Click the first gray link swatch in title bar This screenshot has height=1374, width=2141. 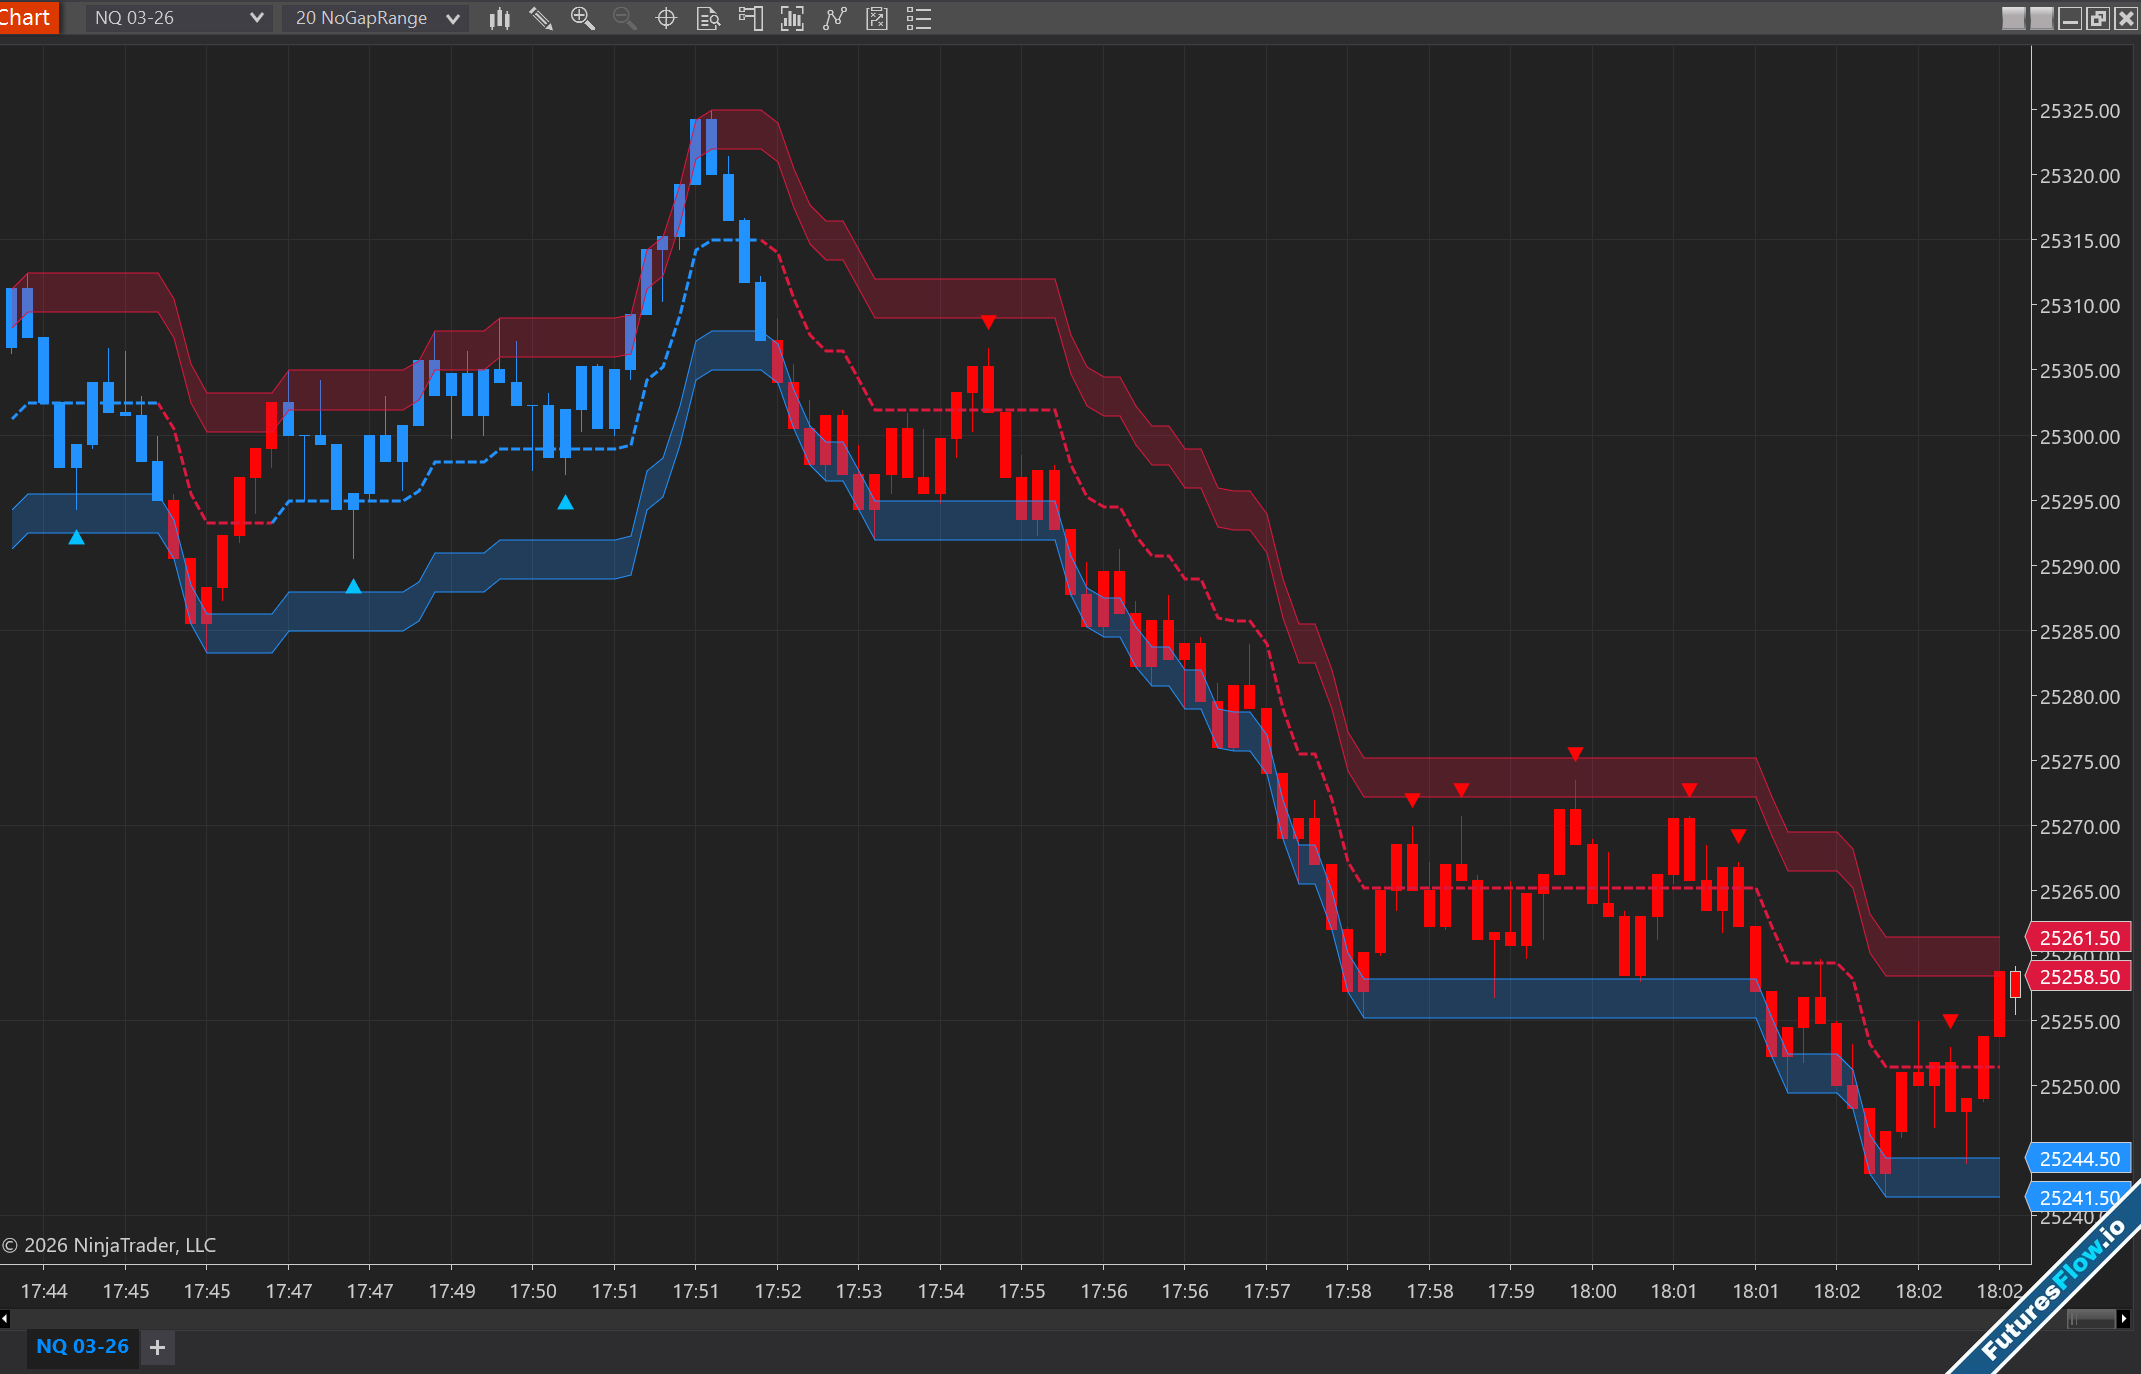click(x=2013, y=18)
